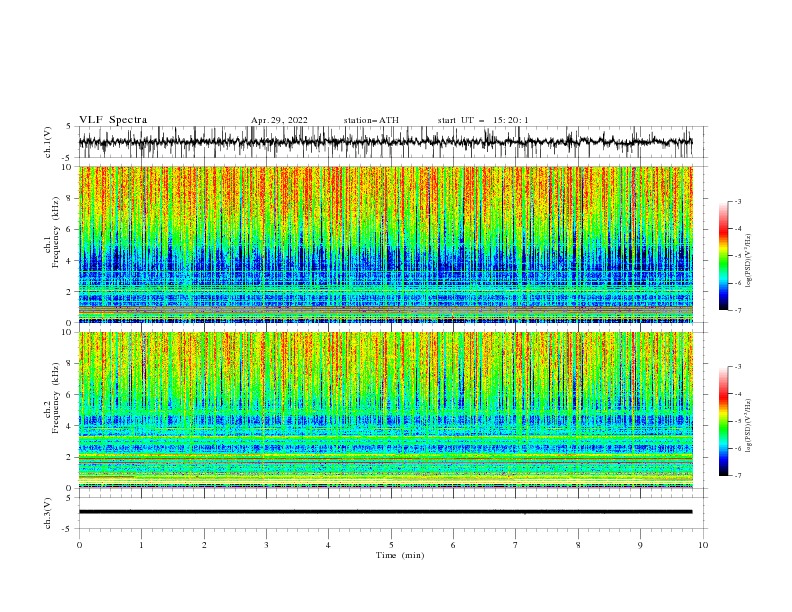This screenshot has height=612, width=792.
Task: Click inside the ch.1 spectrogram panel
Action: click(385, 244)
